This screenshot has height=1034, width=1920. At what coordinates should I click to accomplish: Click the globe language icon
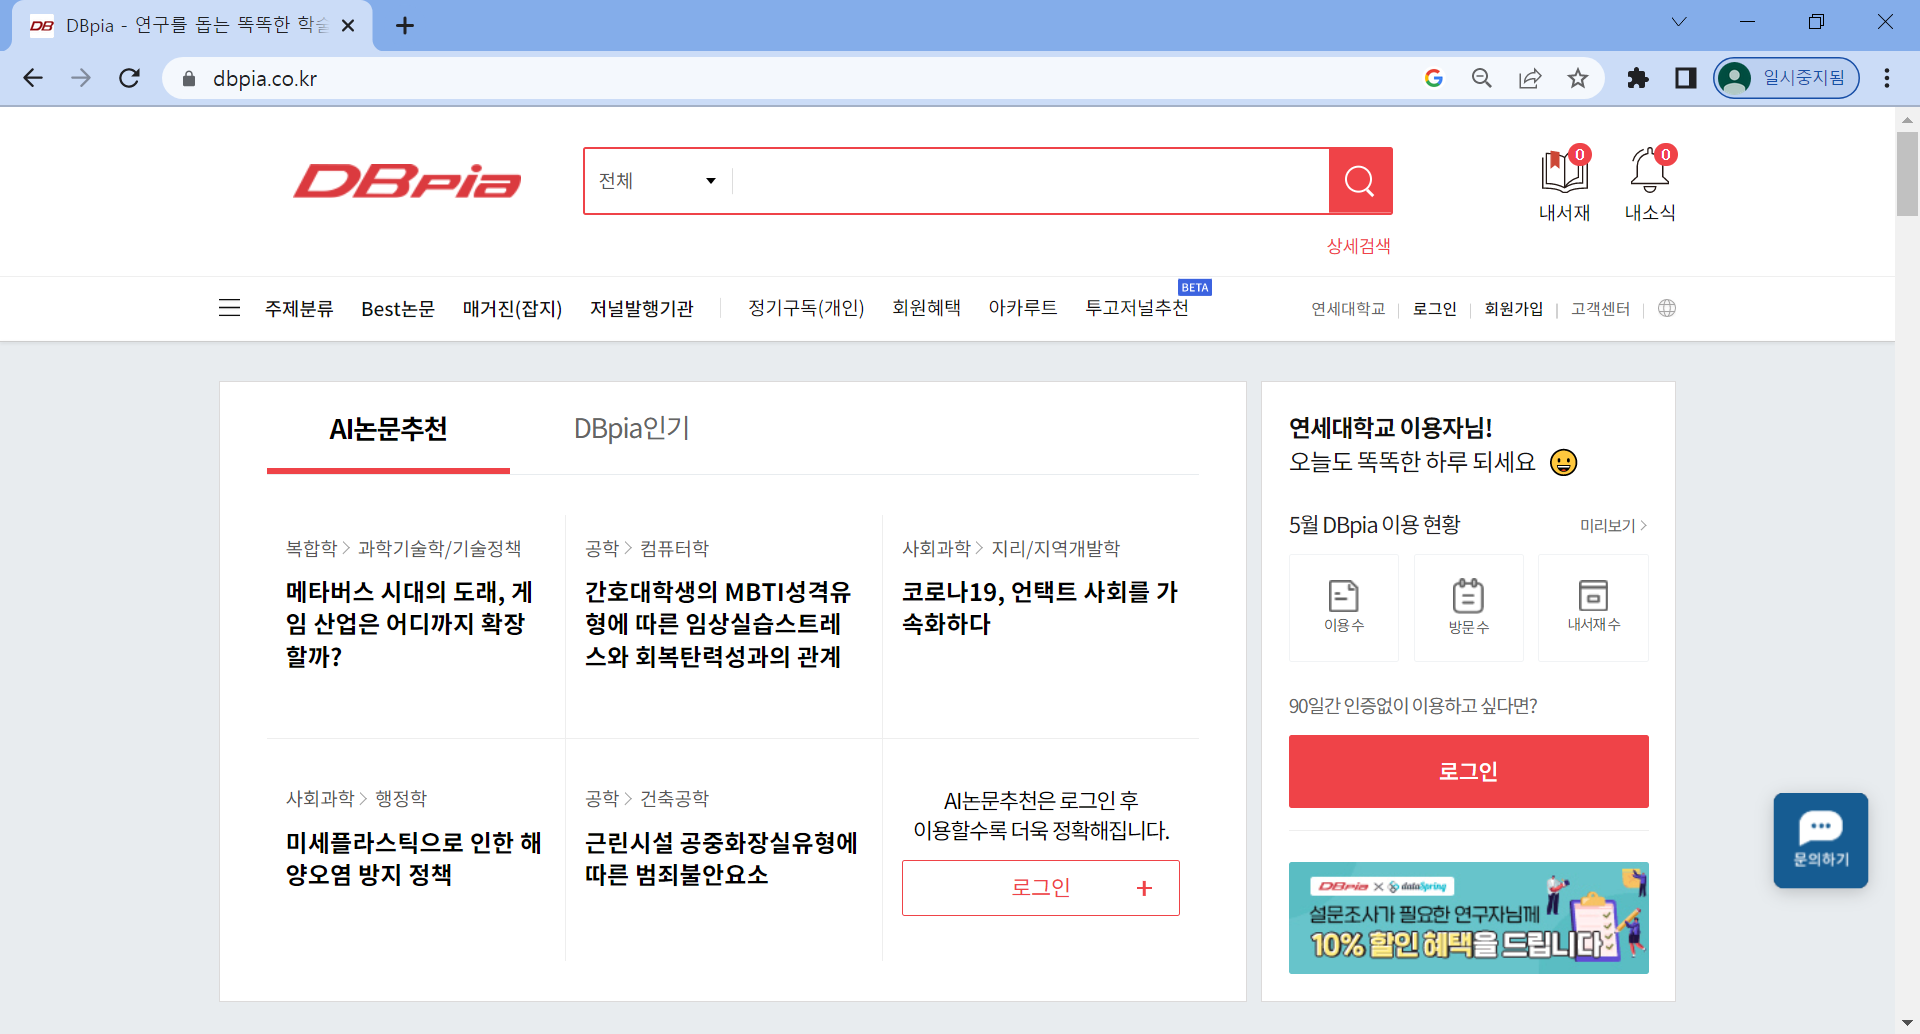[1666, 308]
